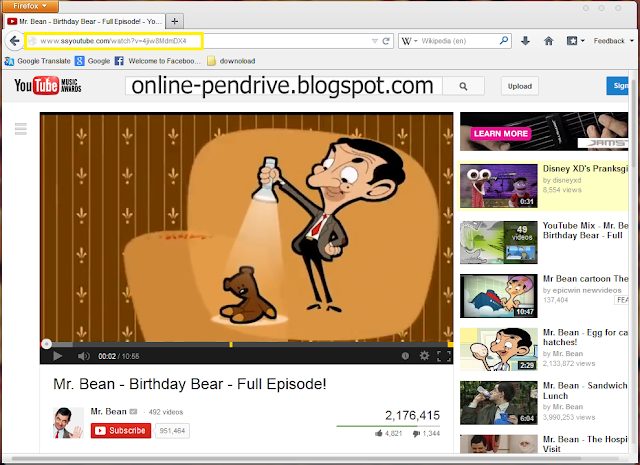640x465 pixels.
Task: Click the blue Sign in button
Action: [x=617, y=86]
